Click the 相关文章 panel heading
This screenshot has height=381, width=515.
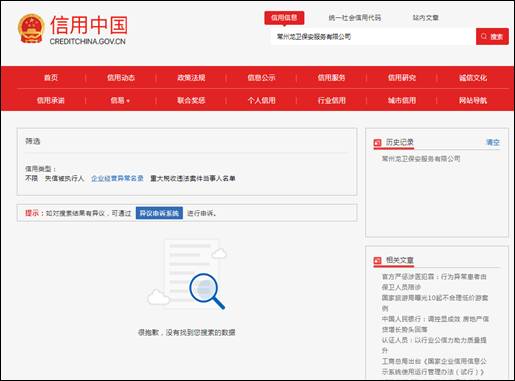(x=400, y=260)
